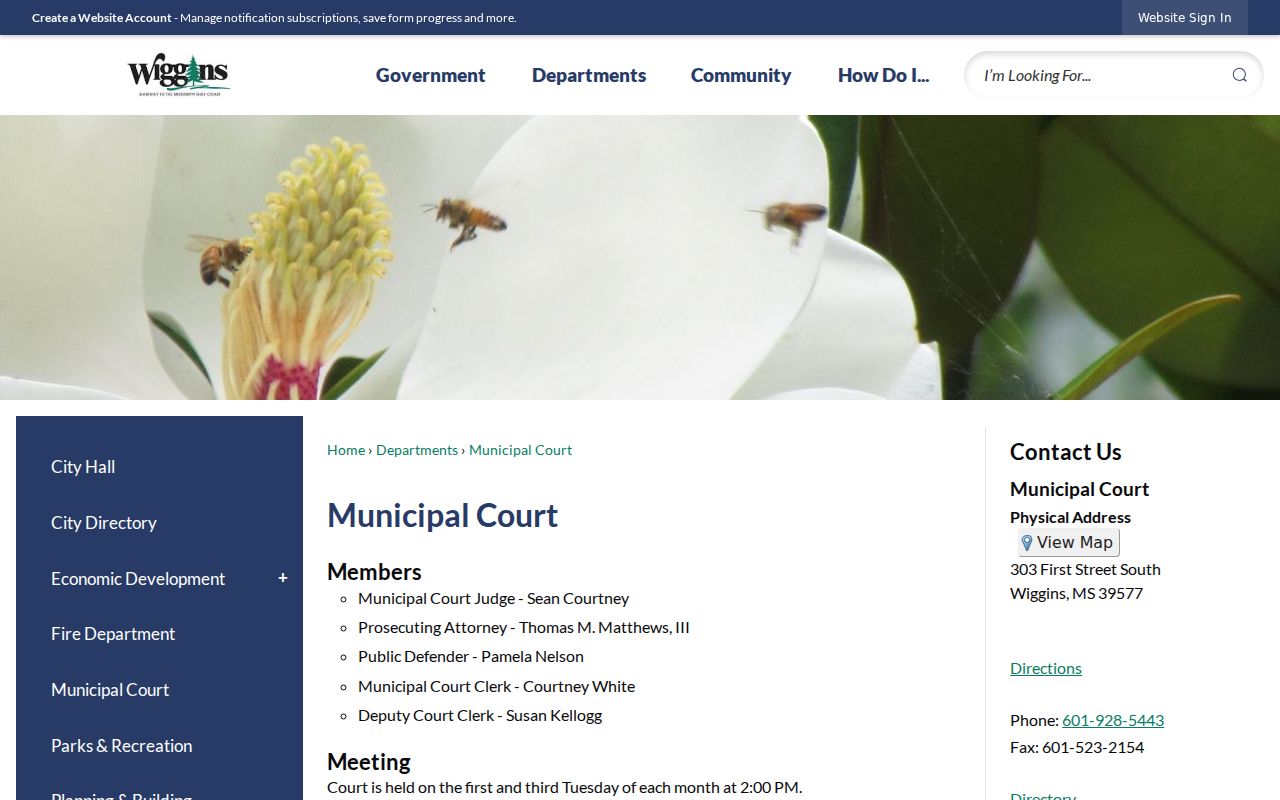This screenshot has height=800, width=1280.
Task: Open City Directory in the sidebar
Action: [104, 523]
